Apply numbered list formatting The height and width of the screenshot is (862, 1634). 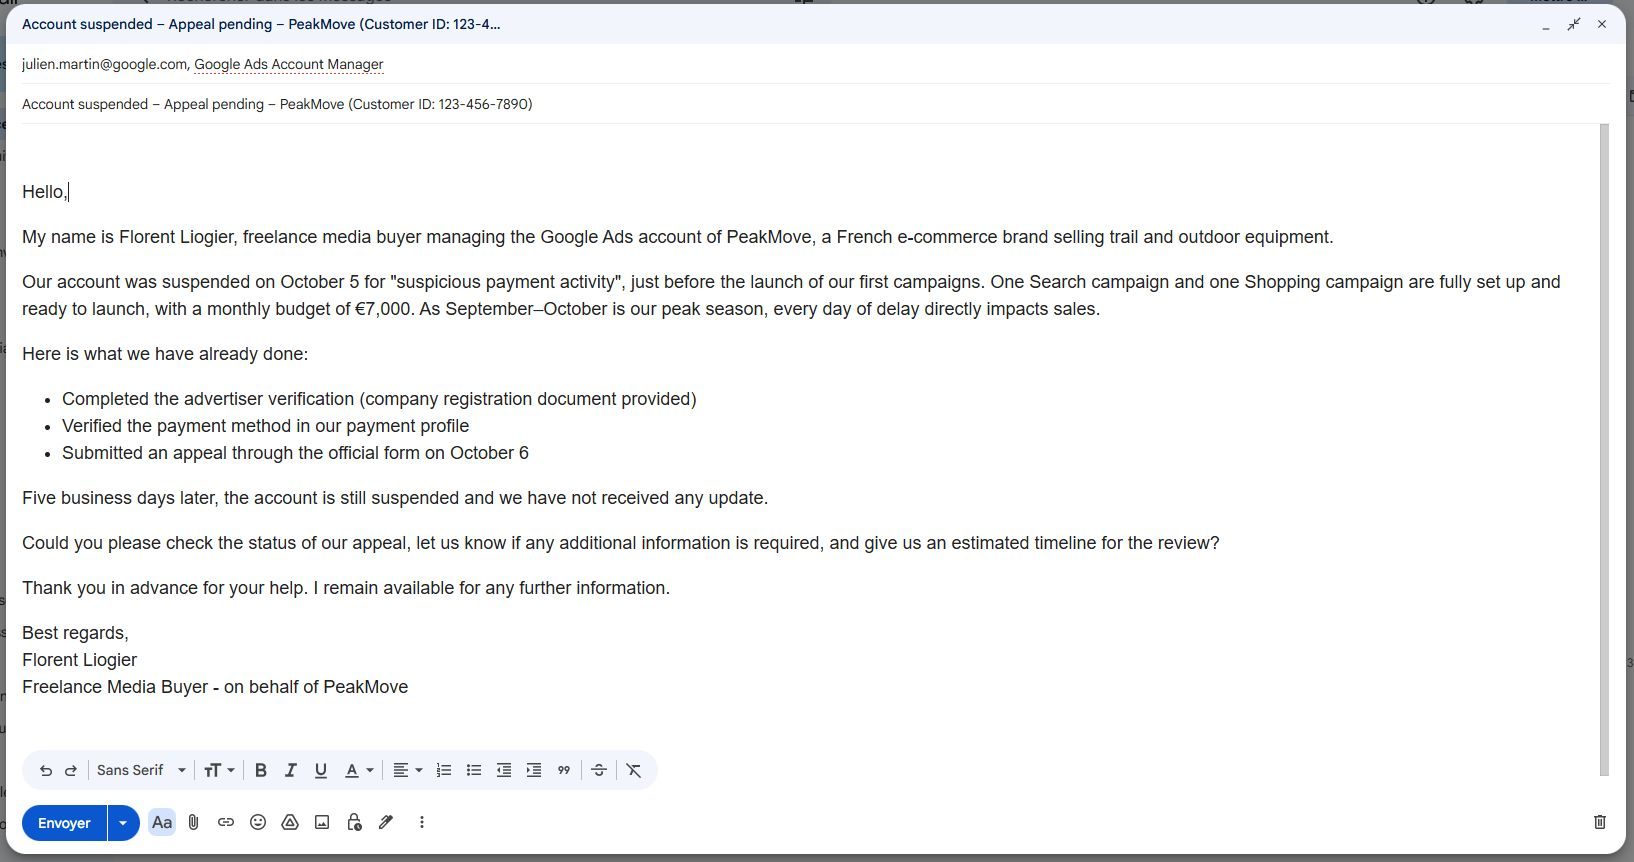point(444,770)
